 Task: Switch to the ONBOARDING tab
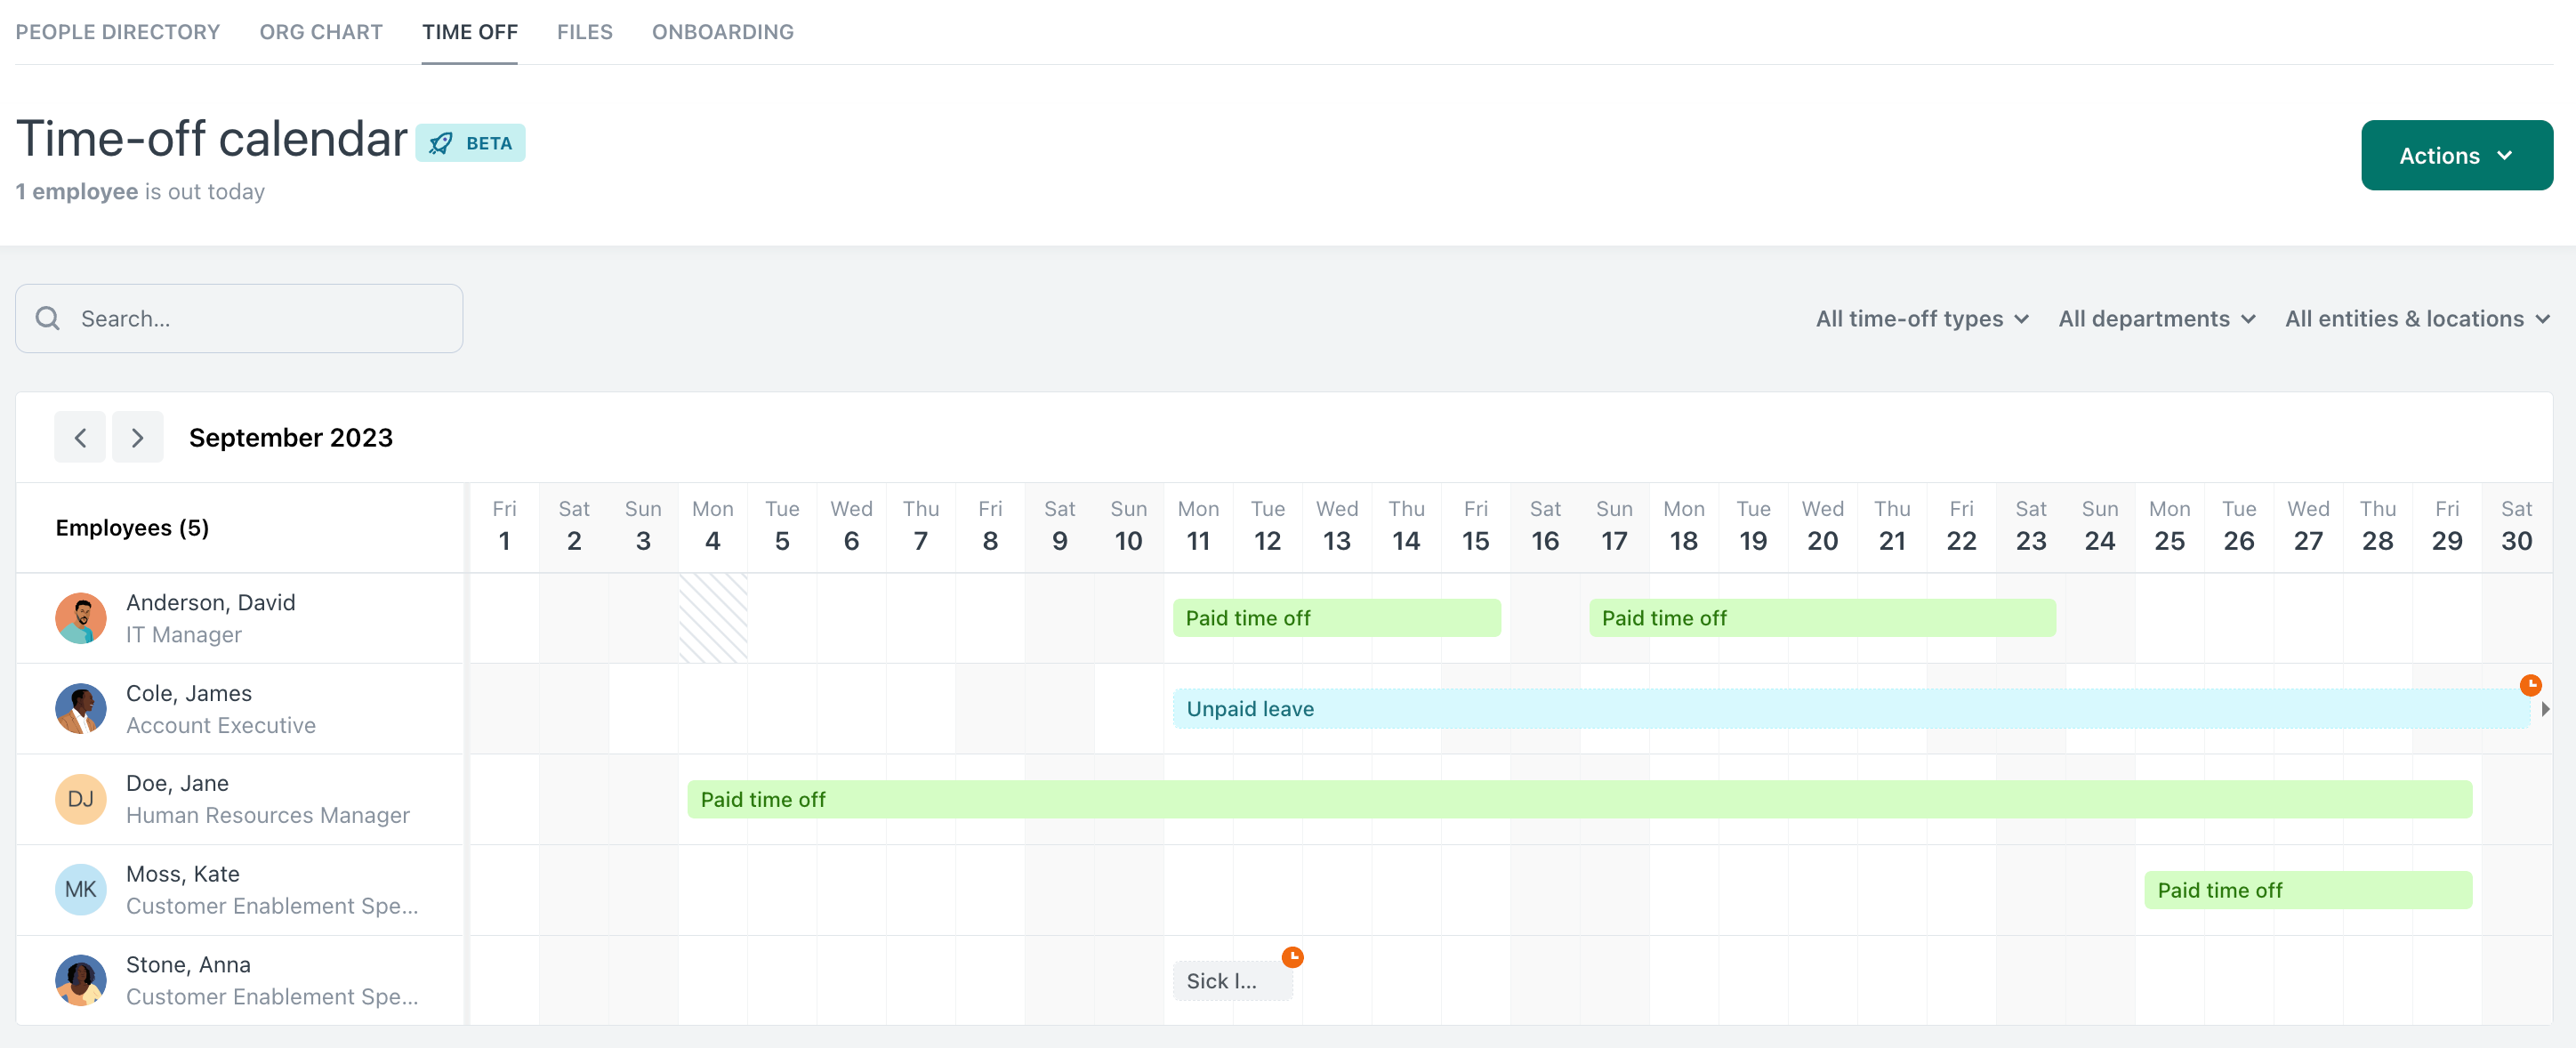(723, 31)
